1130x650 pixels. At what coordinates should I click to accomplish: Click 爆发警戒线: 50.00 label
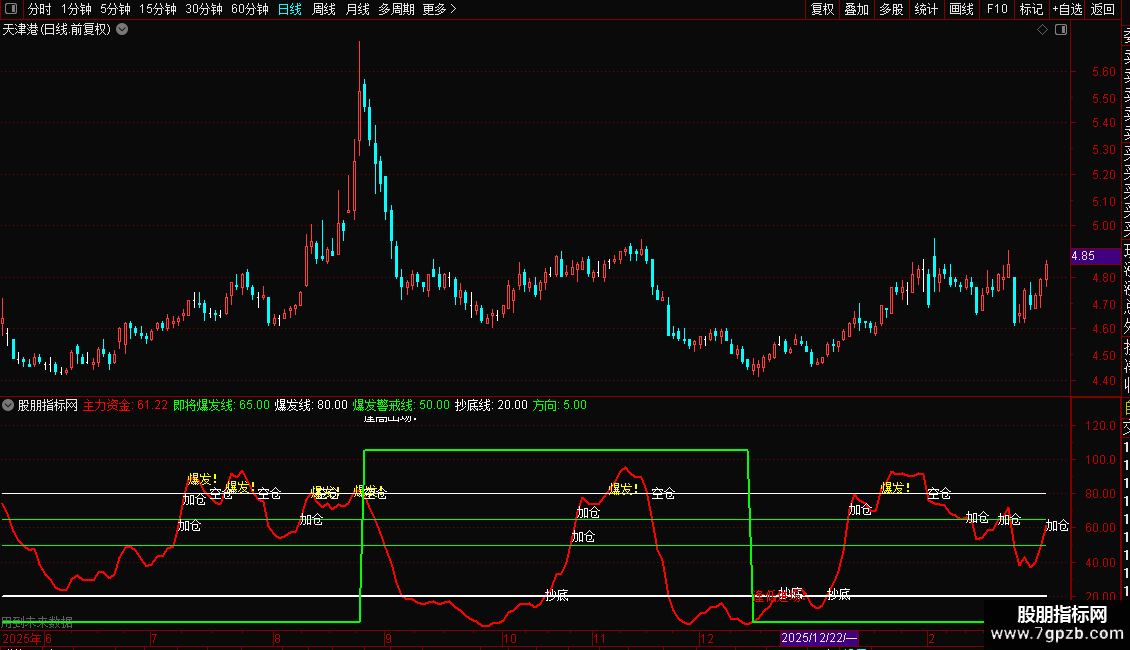tap(401, 405)
